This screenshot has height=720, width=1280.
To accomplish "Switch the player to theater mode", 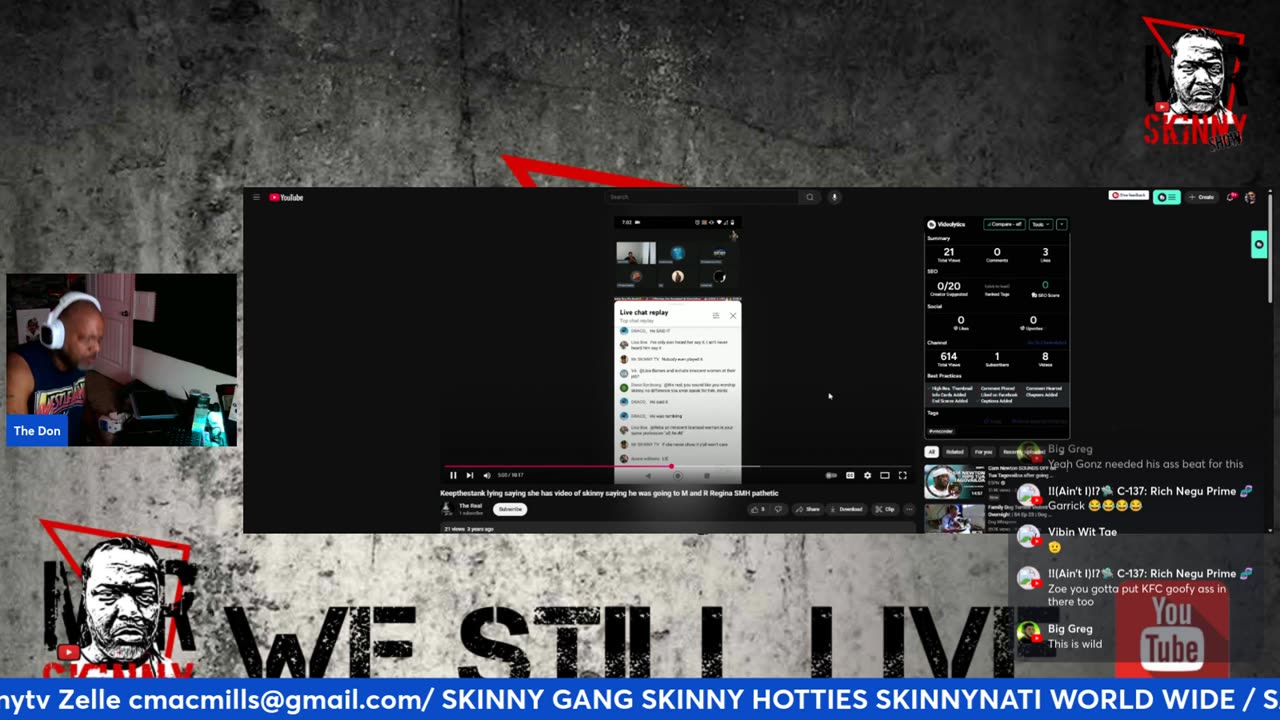I will point(885,475).
